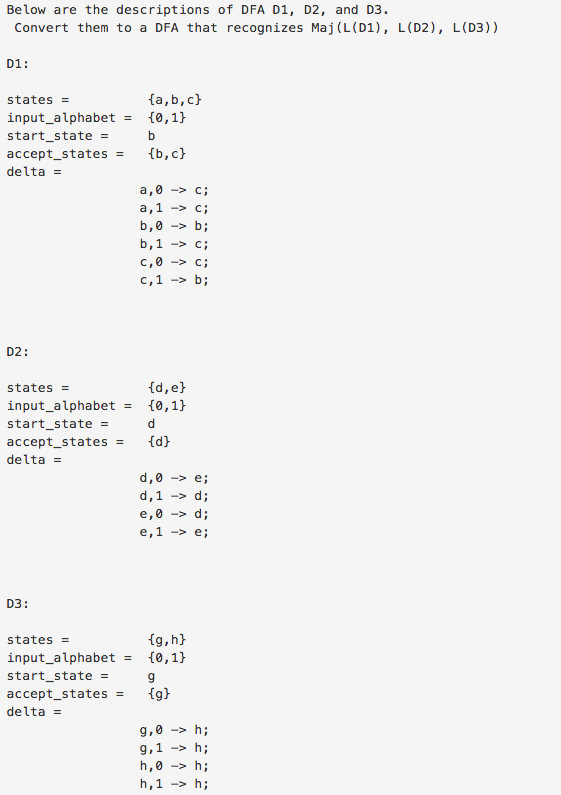Screen dimensions: 561x795
Task: Click D3 states set {g,h}
Action: [167, 640]
